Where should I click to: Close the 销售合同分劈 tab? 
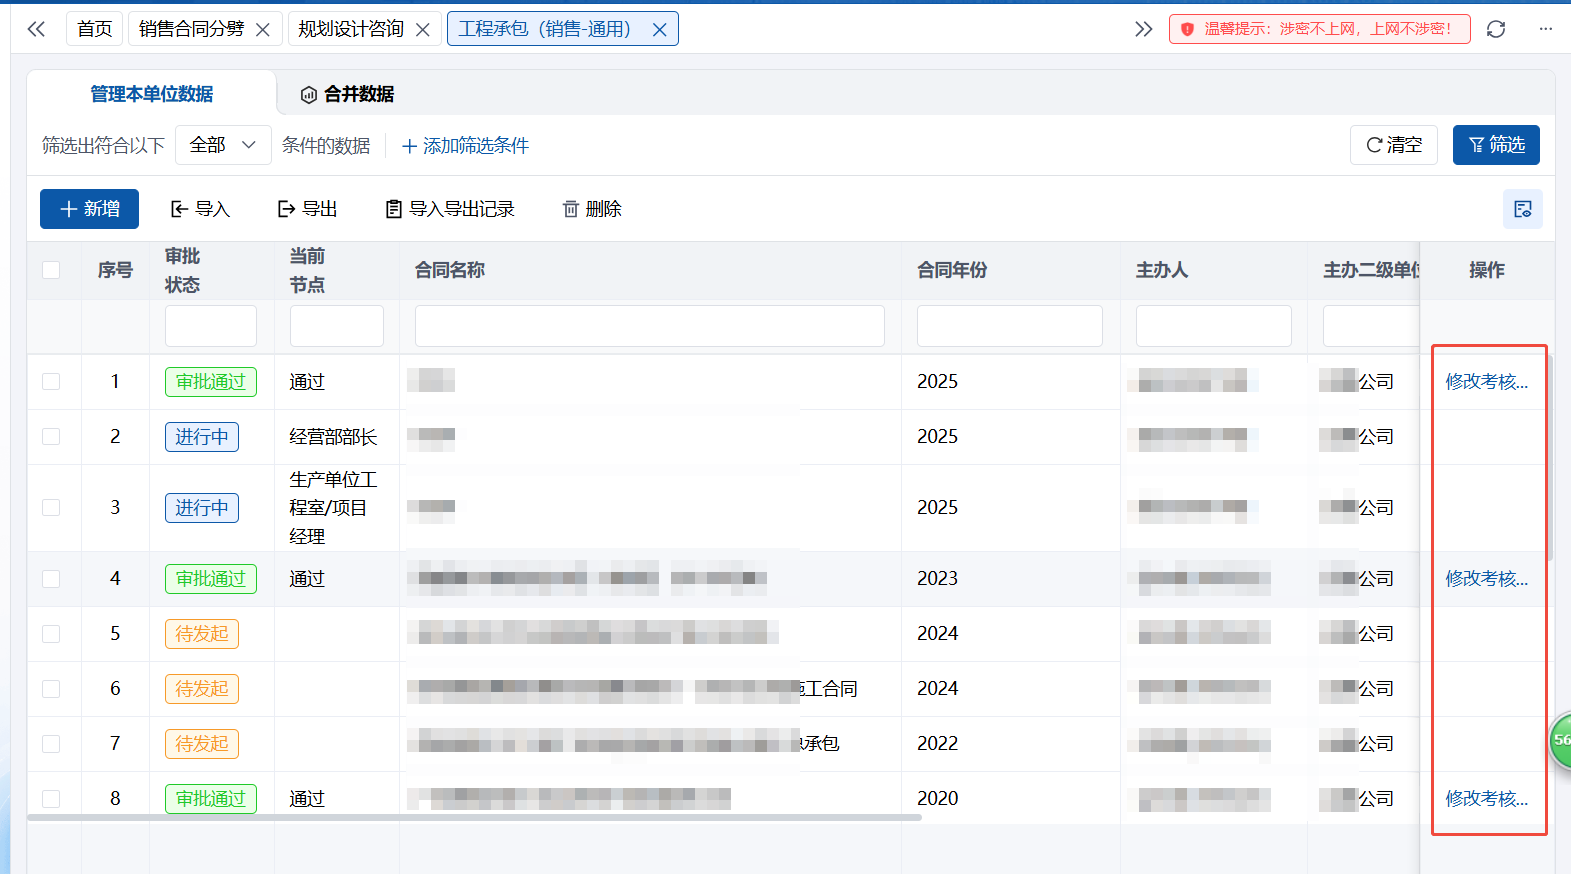coord(263,30)
